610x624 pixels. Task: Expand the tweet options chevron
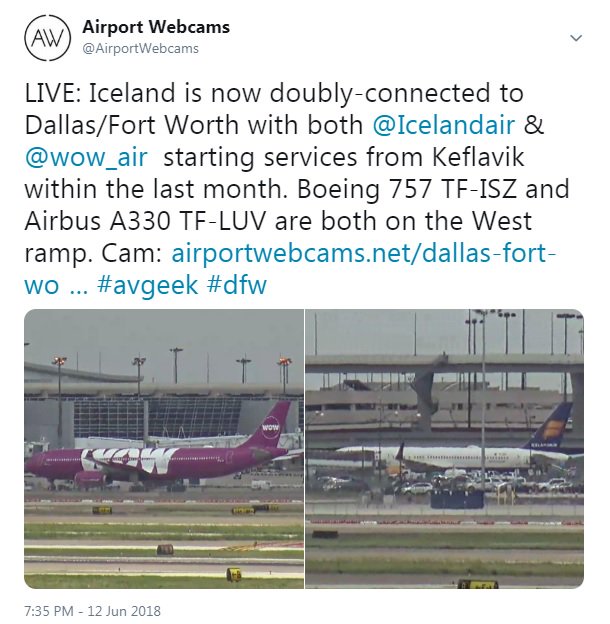coord(576,38)
